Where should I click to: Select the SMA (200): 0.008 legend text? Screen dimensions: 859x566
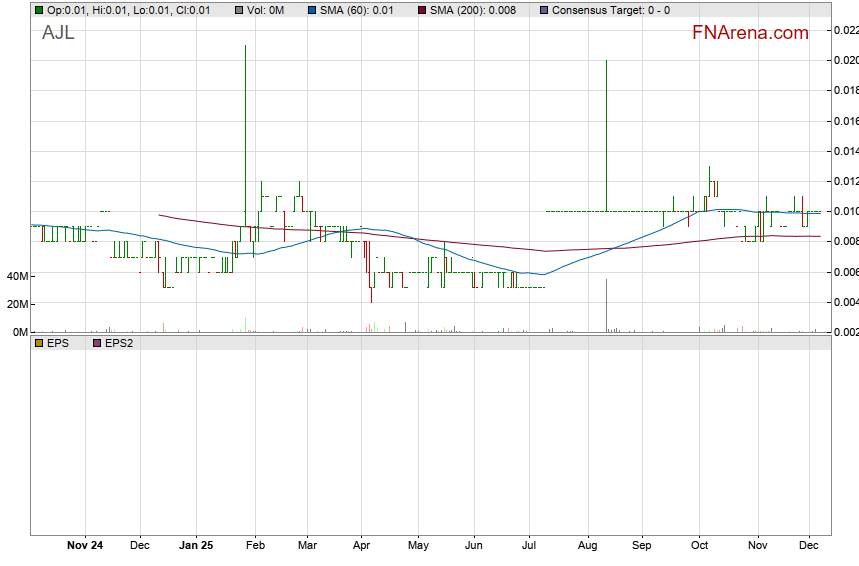click(472, 10)
